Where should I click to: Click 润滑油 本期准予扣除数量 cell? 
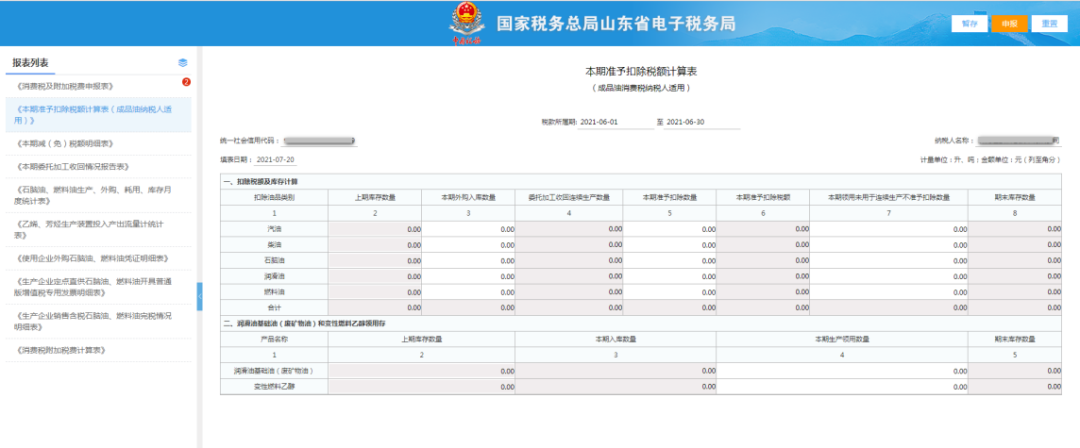(x=669, y=276)
